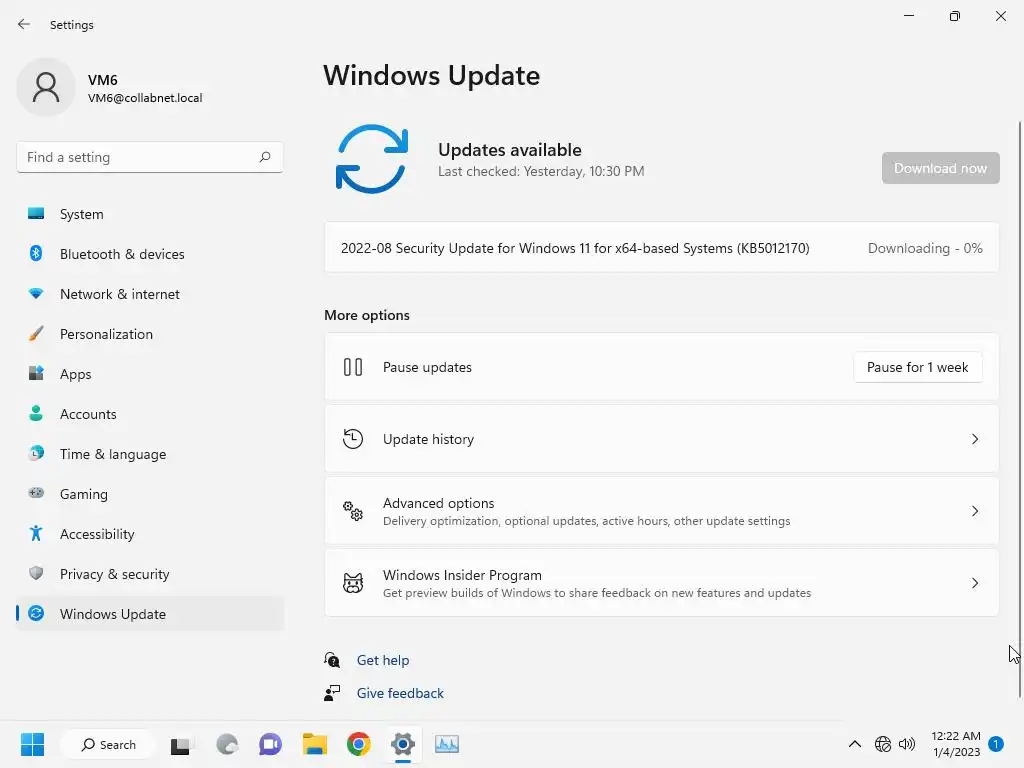Viewport: 1024px width, 768px height.
Task: Open Task View on the taskbar
Action: pyautogui.click(x=180, y=745)
